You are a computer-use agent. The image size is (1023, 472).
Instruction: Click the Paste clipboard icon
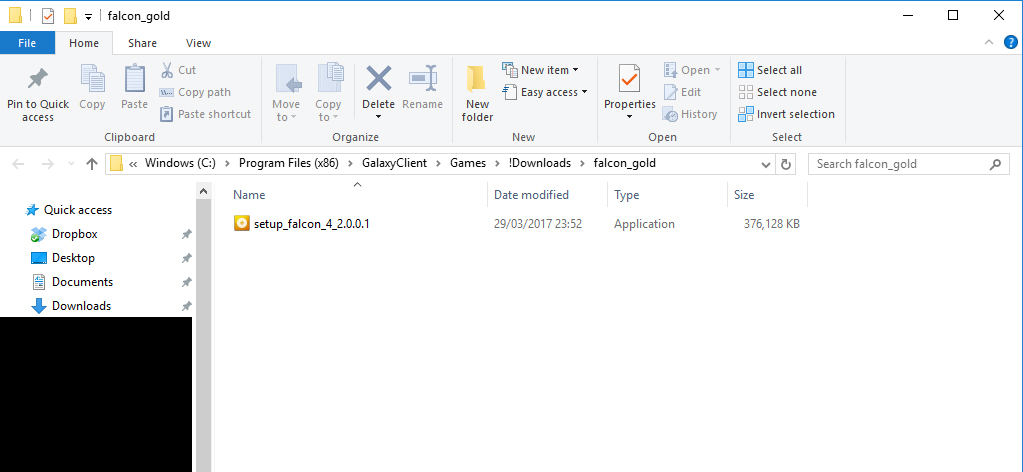134,79
